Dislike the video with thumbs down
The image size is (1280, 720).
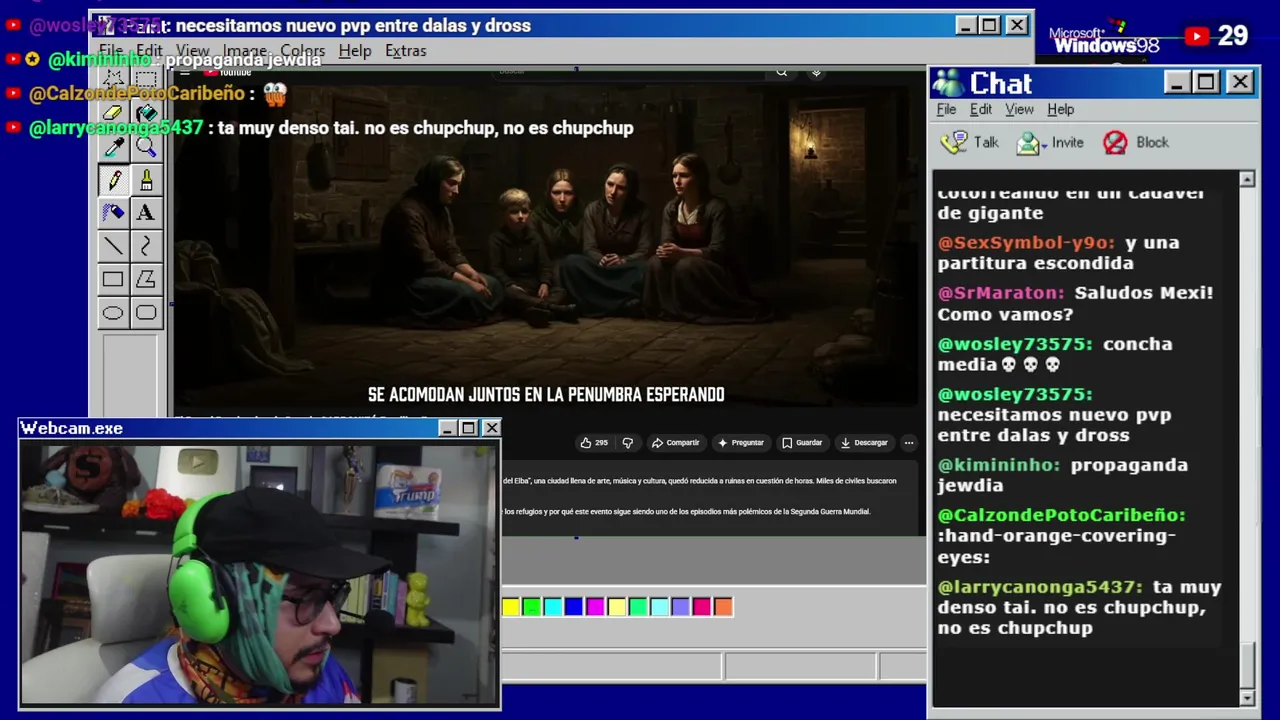pos(628,442)
